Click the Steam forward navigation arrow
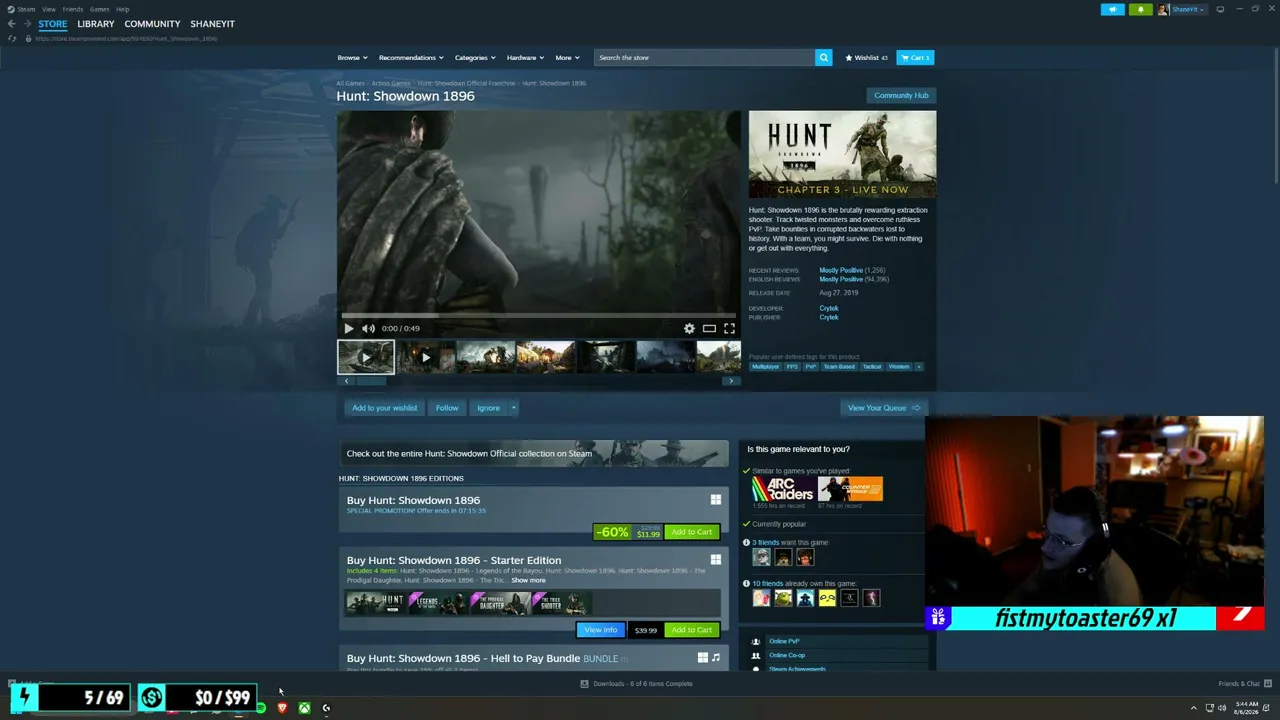The image size is (1280, 720). pos(27,24)
